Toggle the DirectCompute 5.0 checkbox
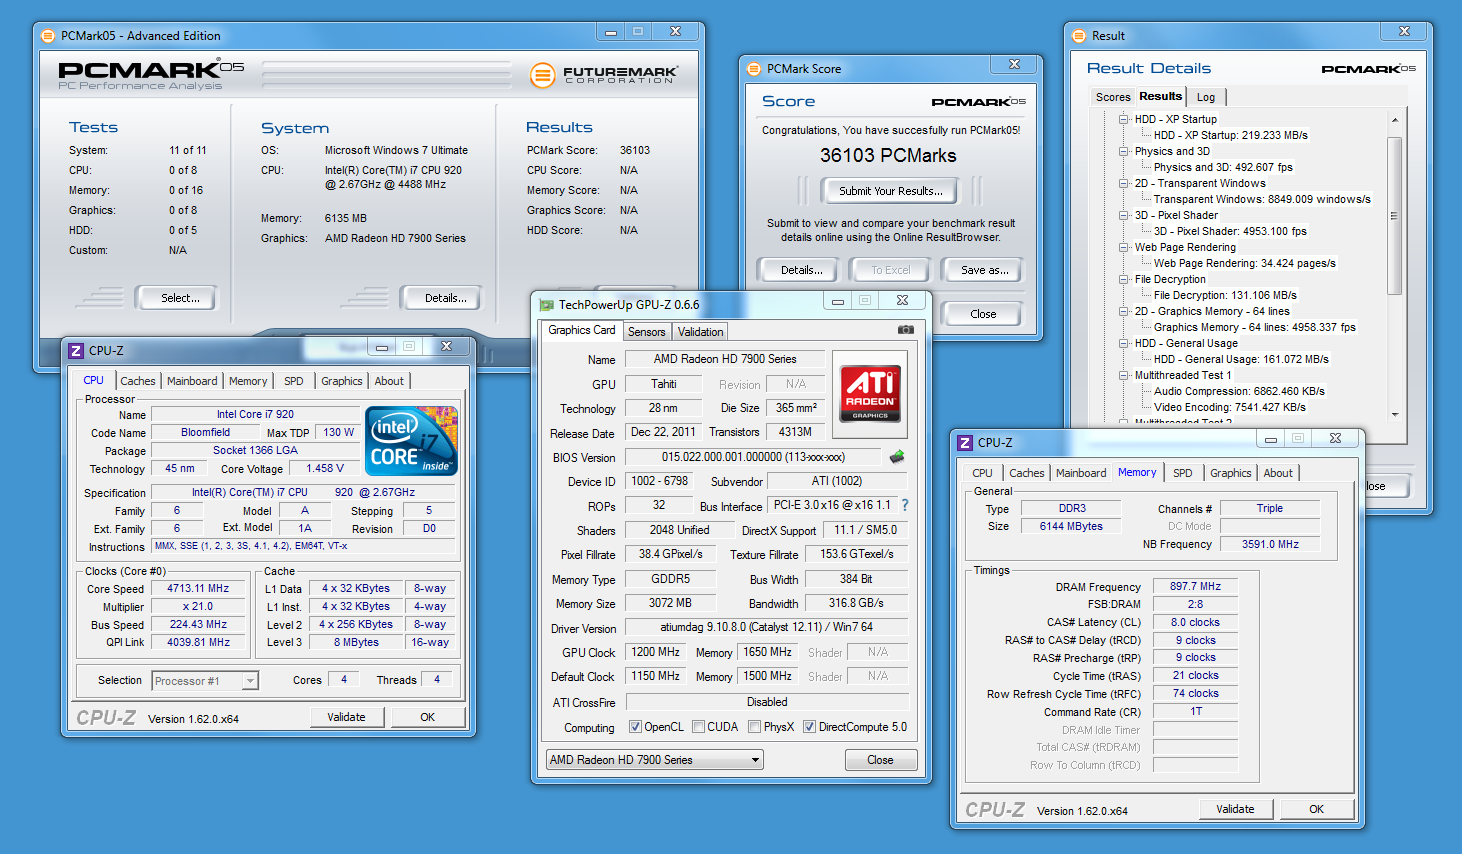The image size is (1462, 854). 809,727
